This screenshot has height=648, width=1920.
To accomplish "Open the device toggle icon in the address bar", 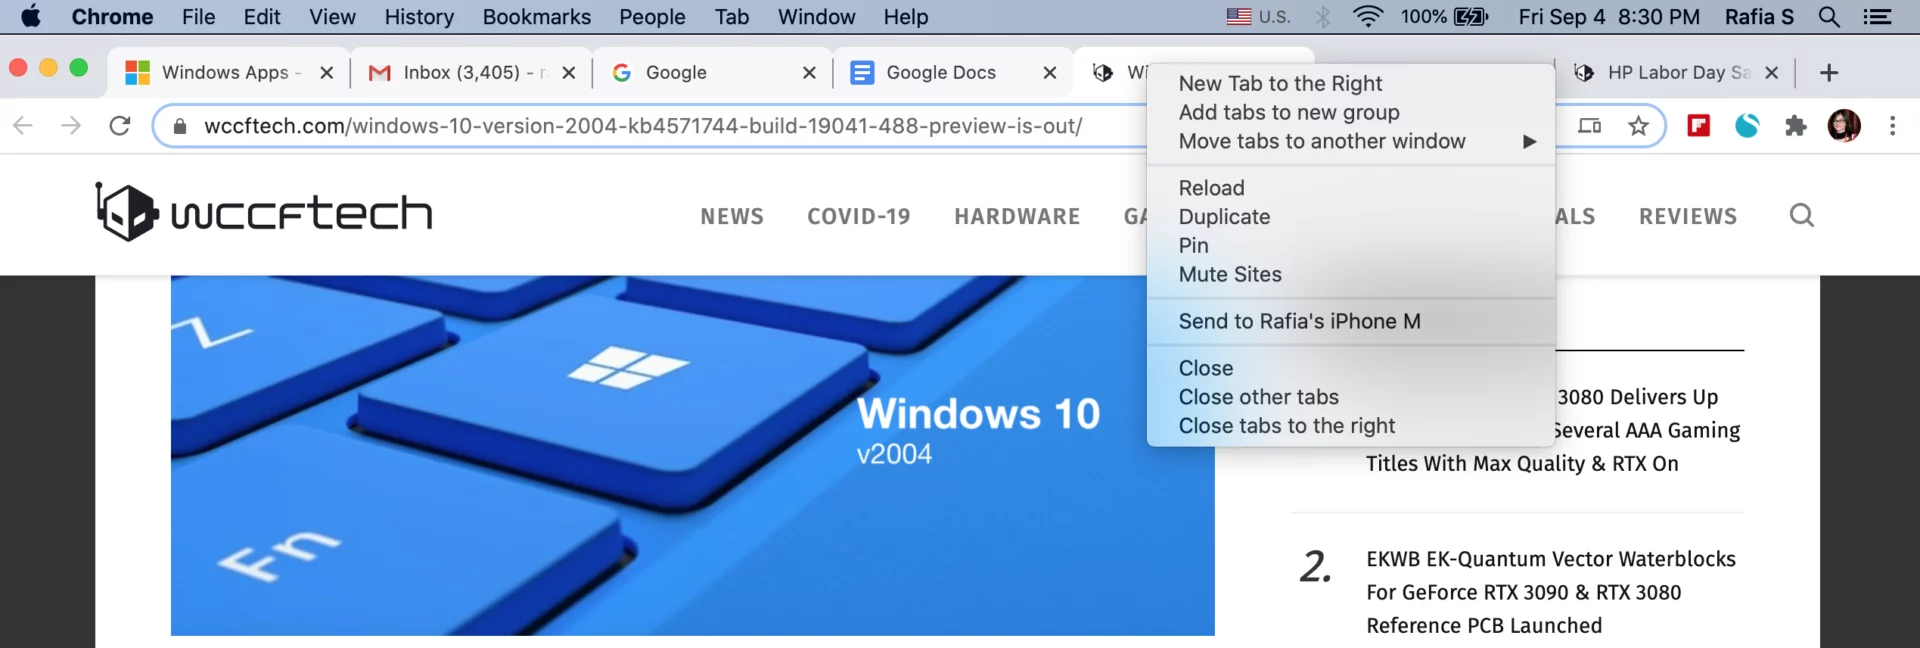I will [1589, 126].
